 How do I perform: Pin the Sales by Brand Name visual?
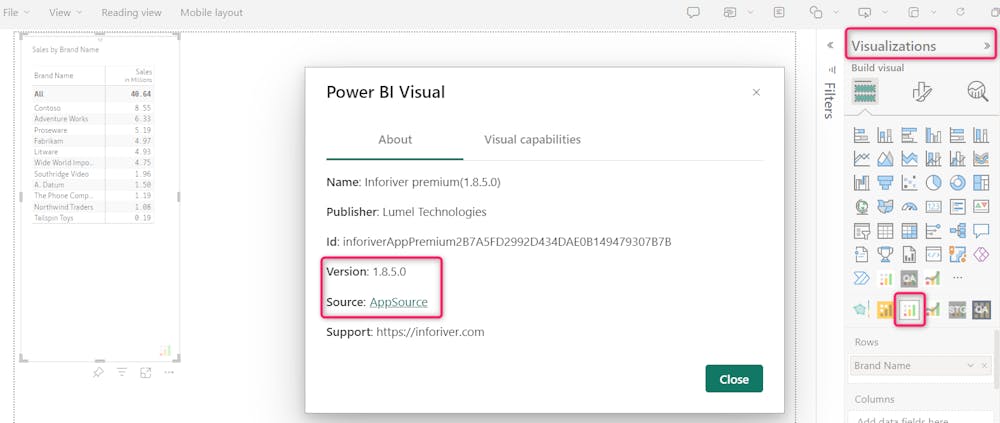(98, 373)
